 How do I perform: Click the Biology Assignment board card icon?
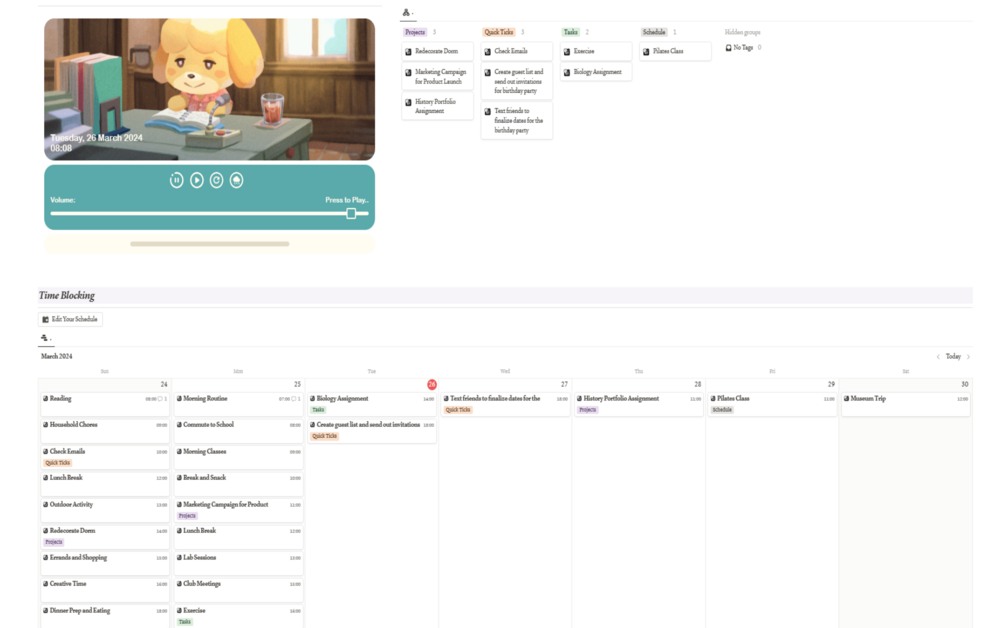coord(567,72)
